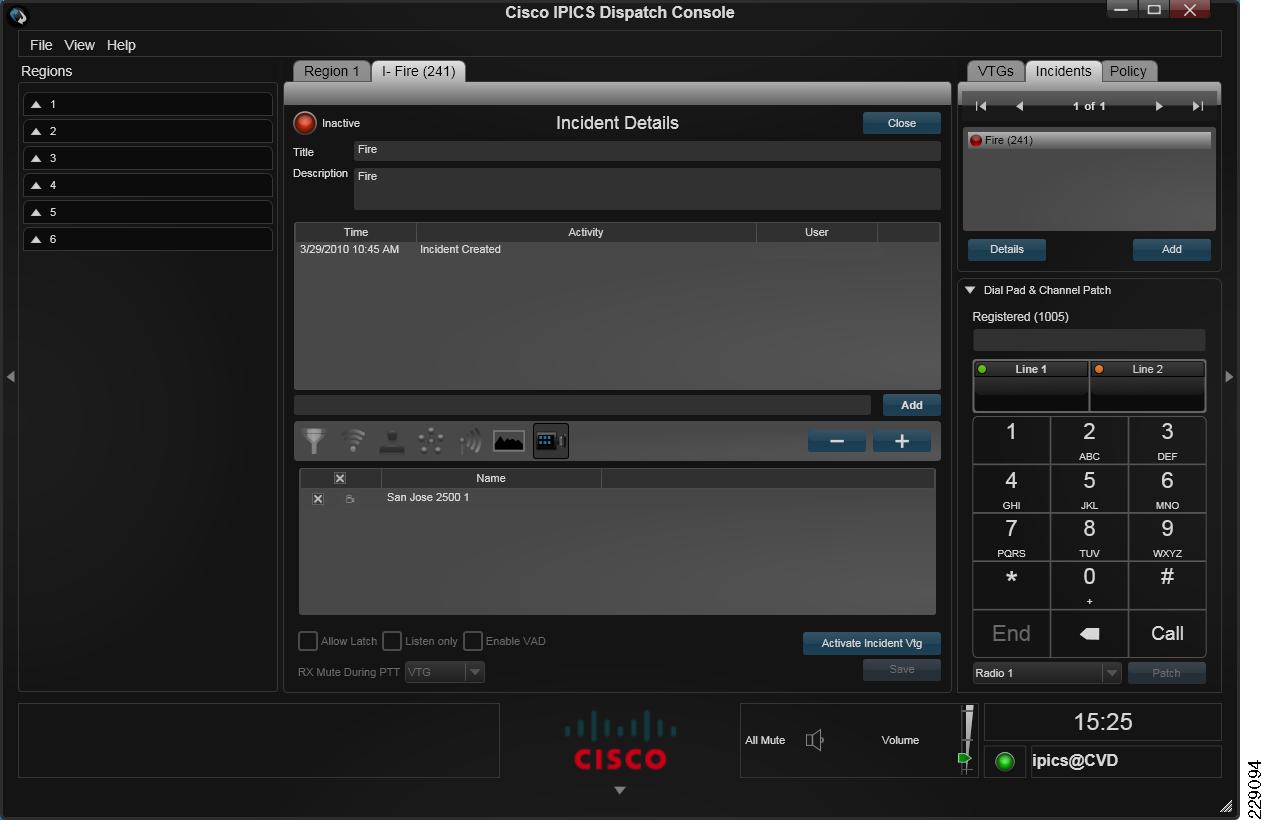Click the minus remove resource button
Screen dimensions: 1262x820
click(837, 441)
